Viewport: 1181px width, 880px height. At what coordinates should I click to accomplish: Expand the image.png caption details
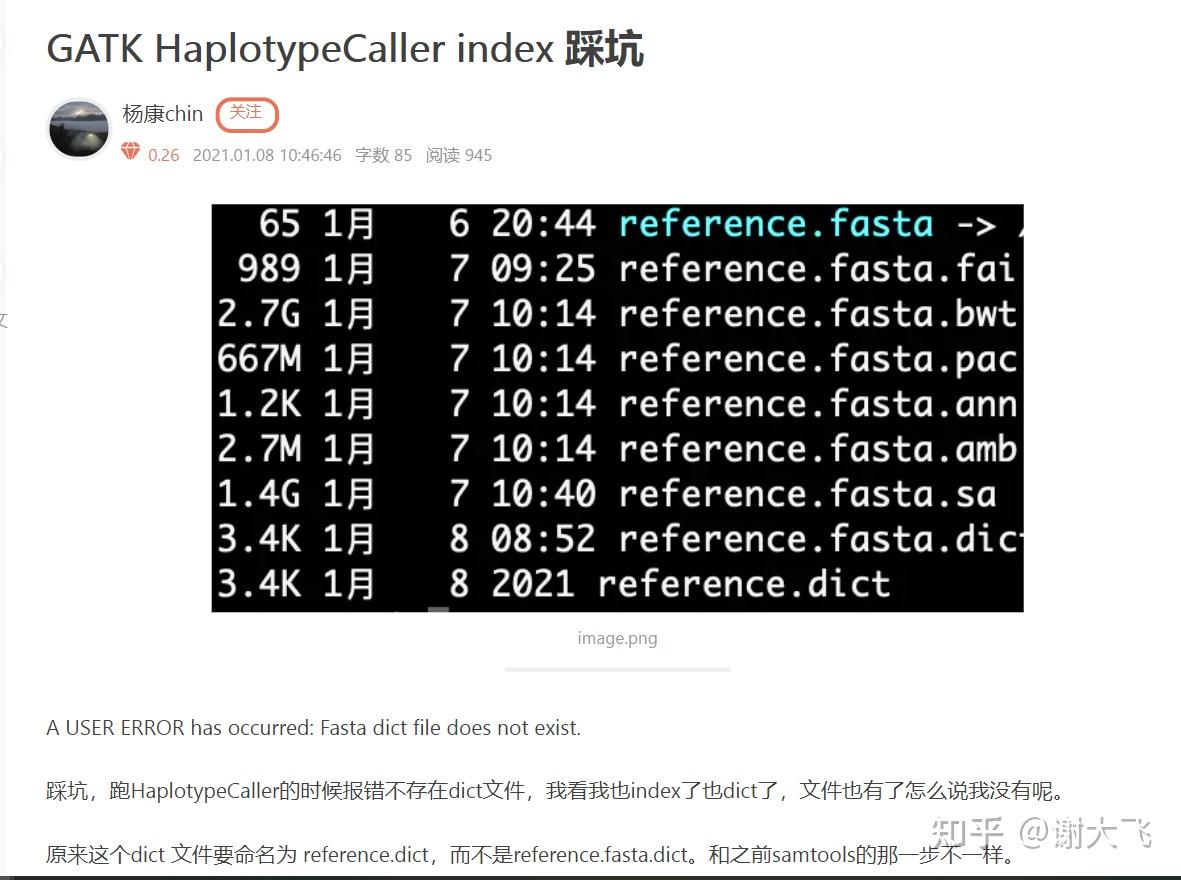click(x=616, y=637)
